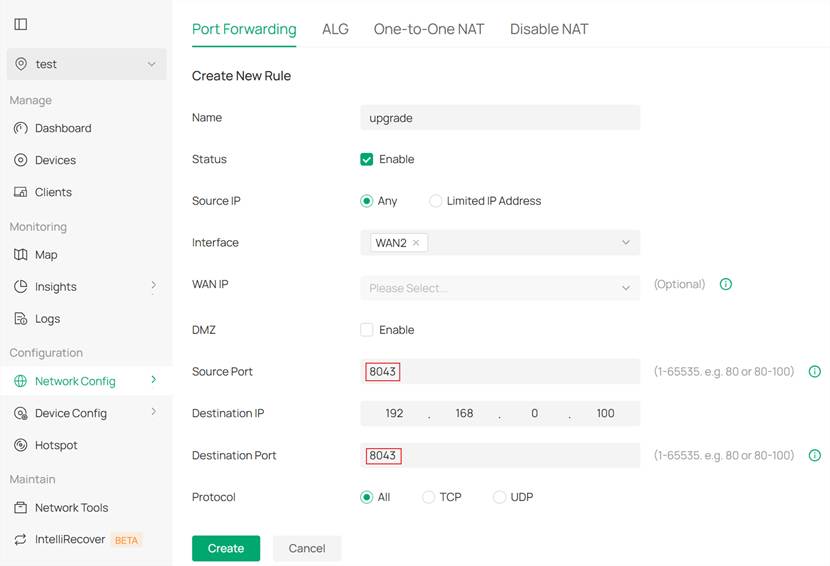This screenshot has width=830, height=566.
Task: Switch to One-to-One NAT tab
Action: [428, 29]
